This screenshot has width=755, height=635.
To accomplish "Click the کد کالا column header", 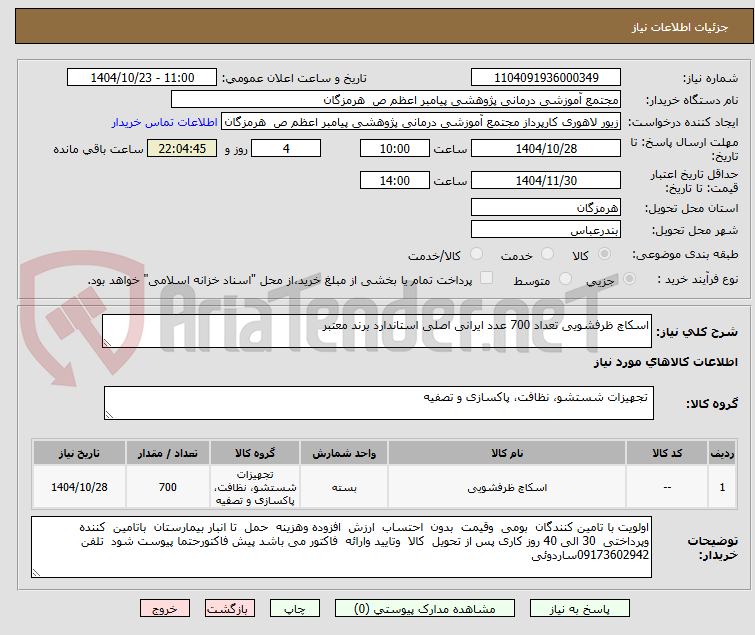I will tap(667, 453).
